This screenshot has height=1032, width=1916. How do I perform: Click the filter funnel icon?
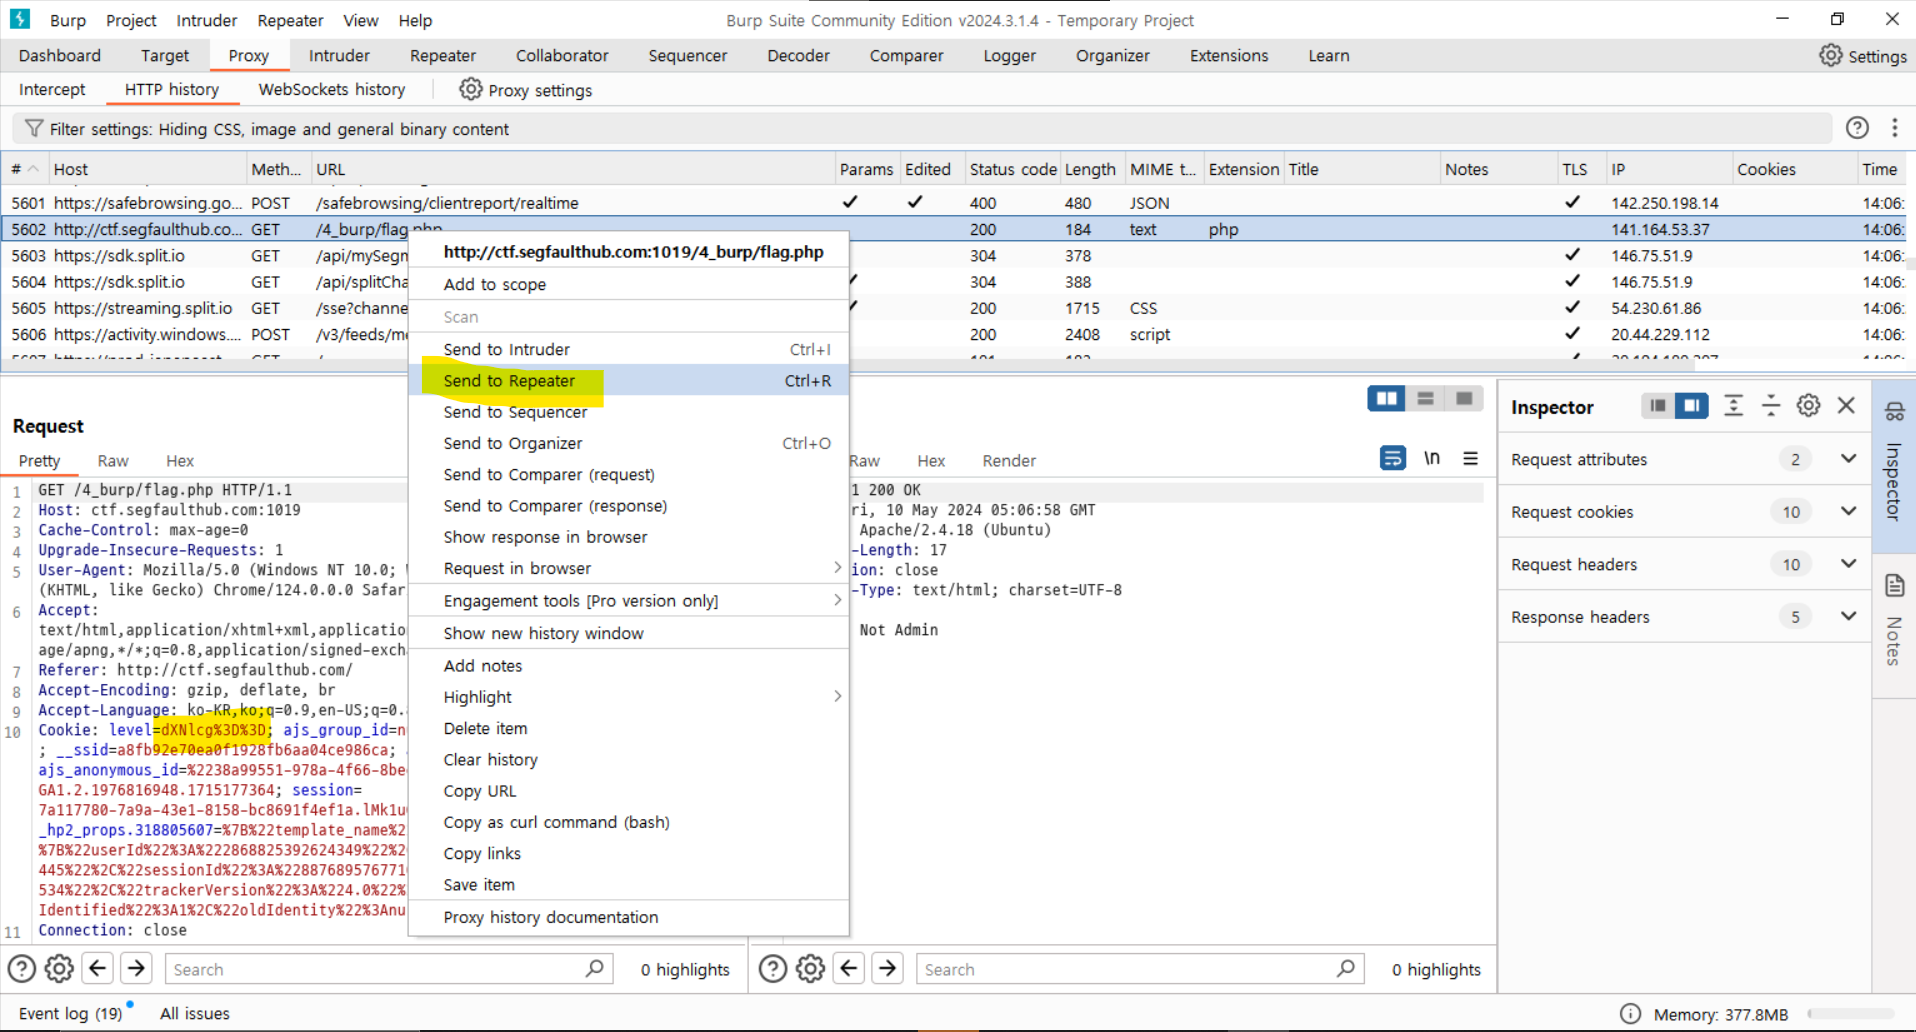click(x=34, y=128)
